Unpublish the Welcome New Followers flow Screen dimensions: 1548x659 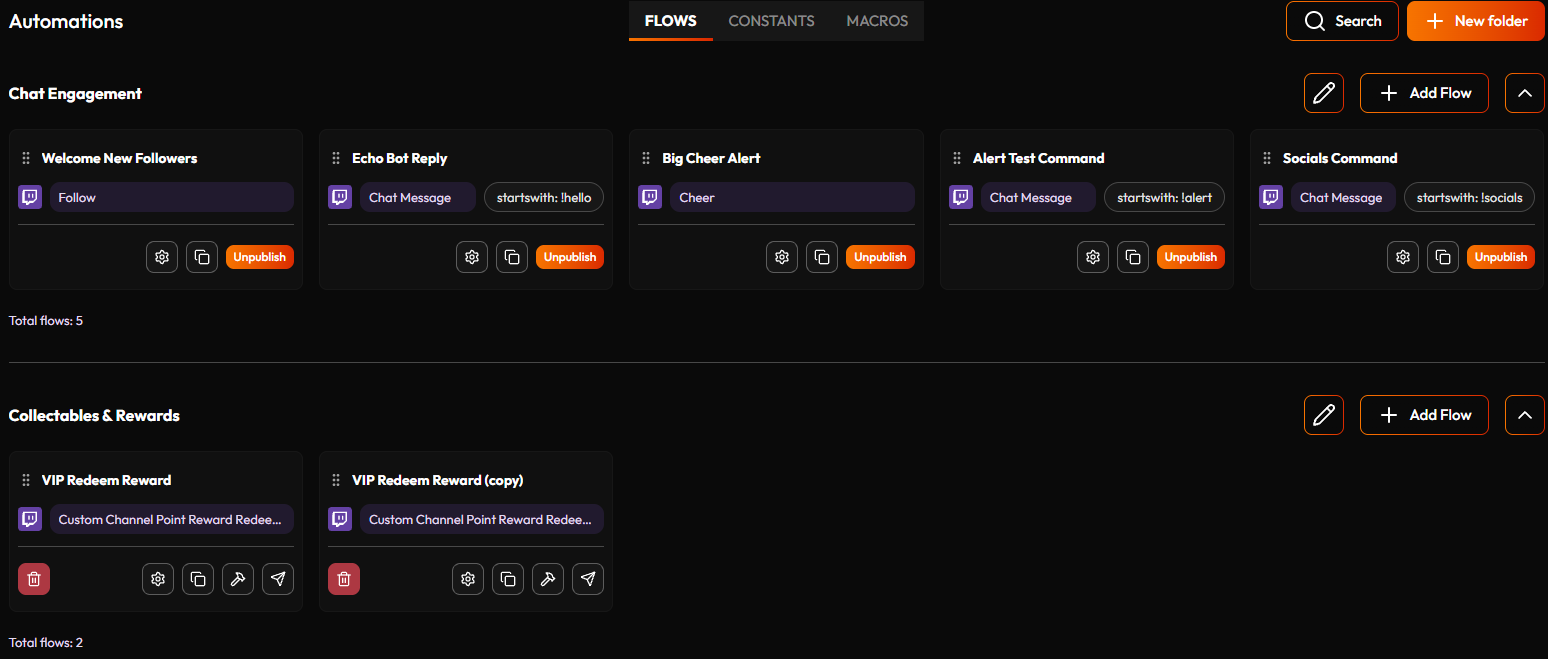(x=260, y=257)
